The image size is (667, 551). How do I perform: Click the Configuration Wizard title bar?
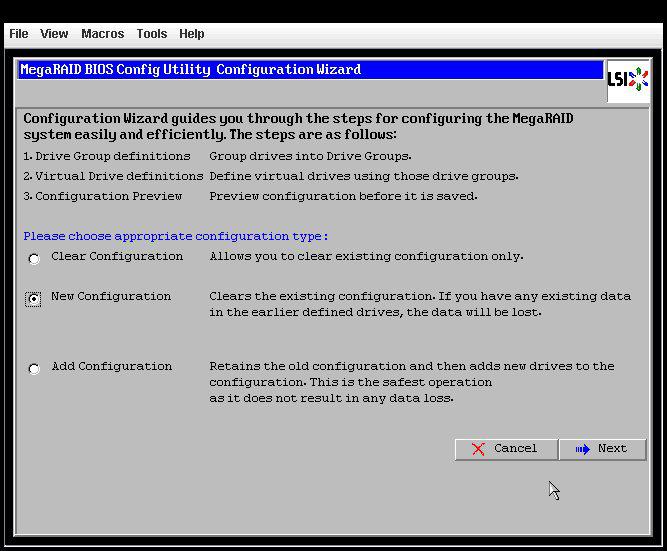310,70
